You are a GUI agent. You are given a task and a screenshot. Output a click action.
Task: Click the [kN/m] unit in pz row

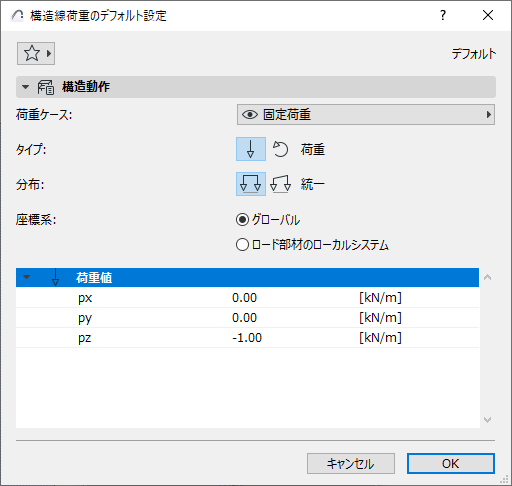click(x=380, y=338)
